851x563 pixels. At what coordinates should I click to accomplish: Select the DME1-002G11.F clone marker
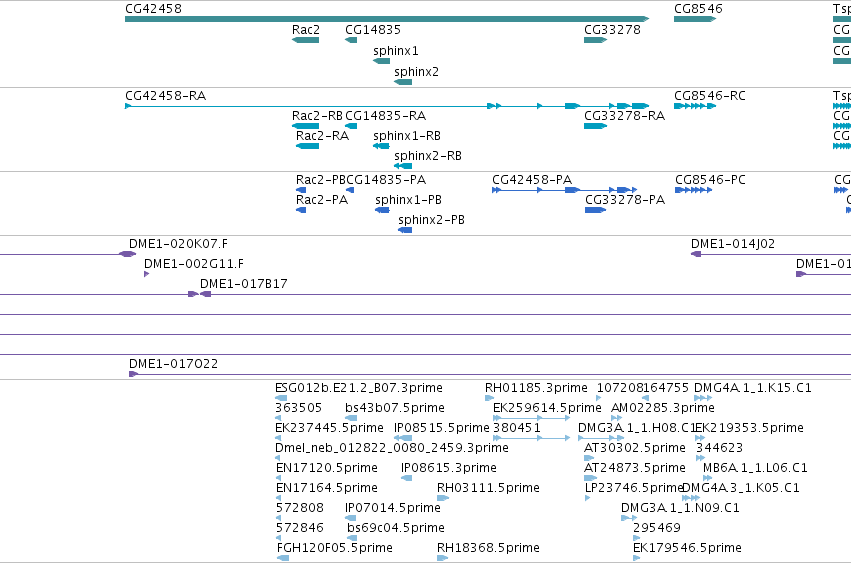[147, 274]
